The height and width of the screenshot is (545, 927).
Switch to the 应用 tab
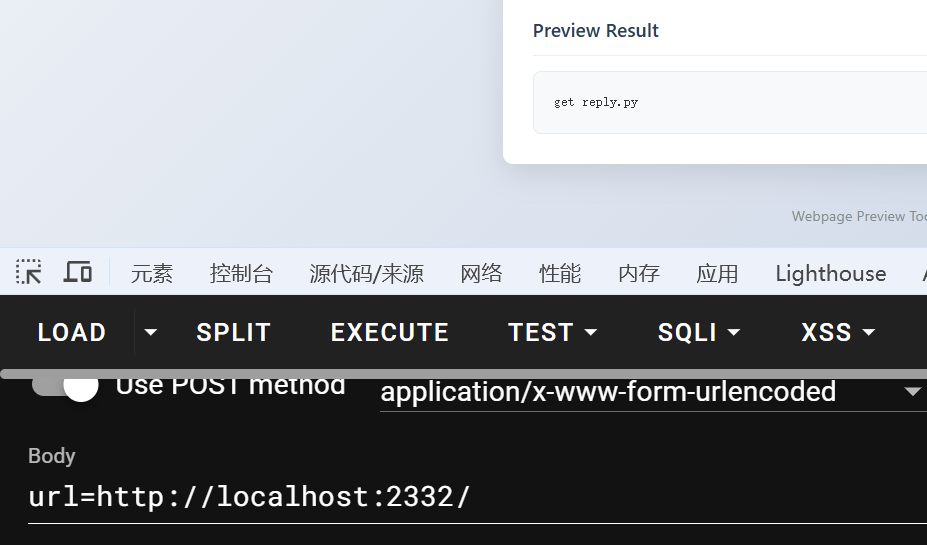(717, 273)
